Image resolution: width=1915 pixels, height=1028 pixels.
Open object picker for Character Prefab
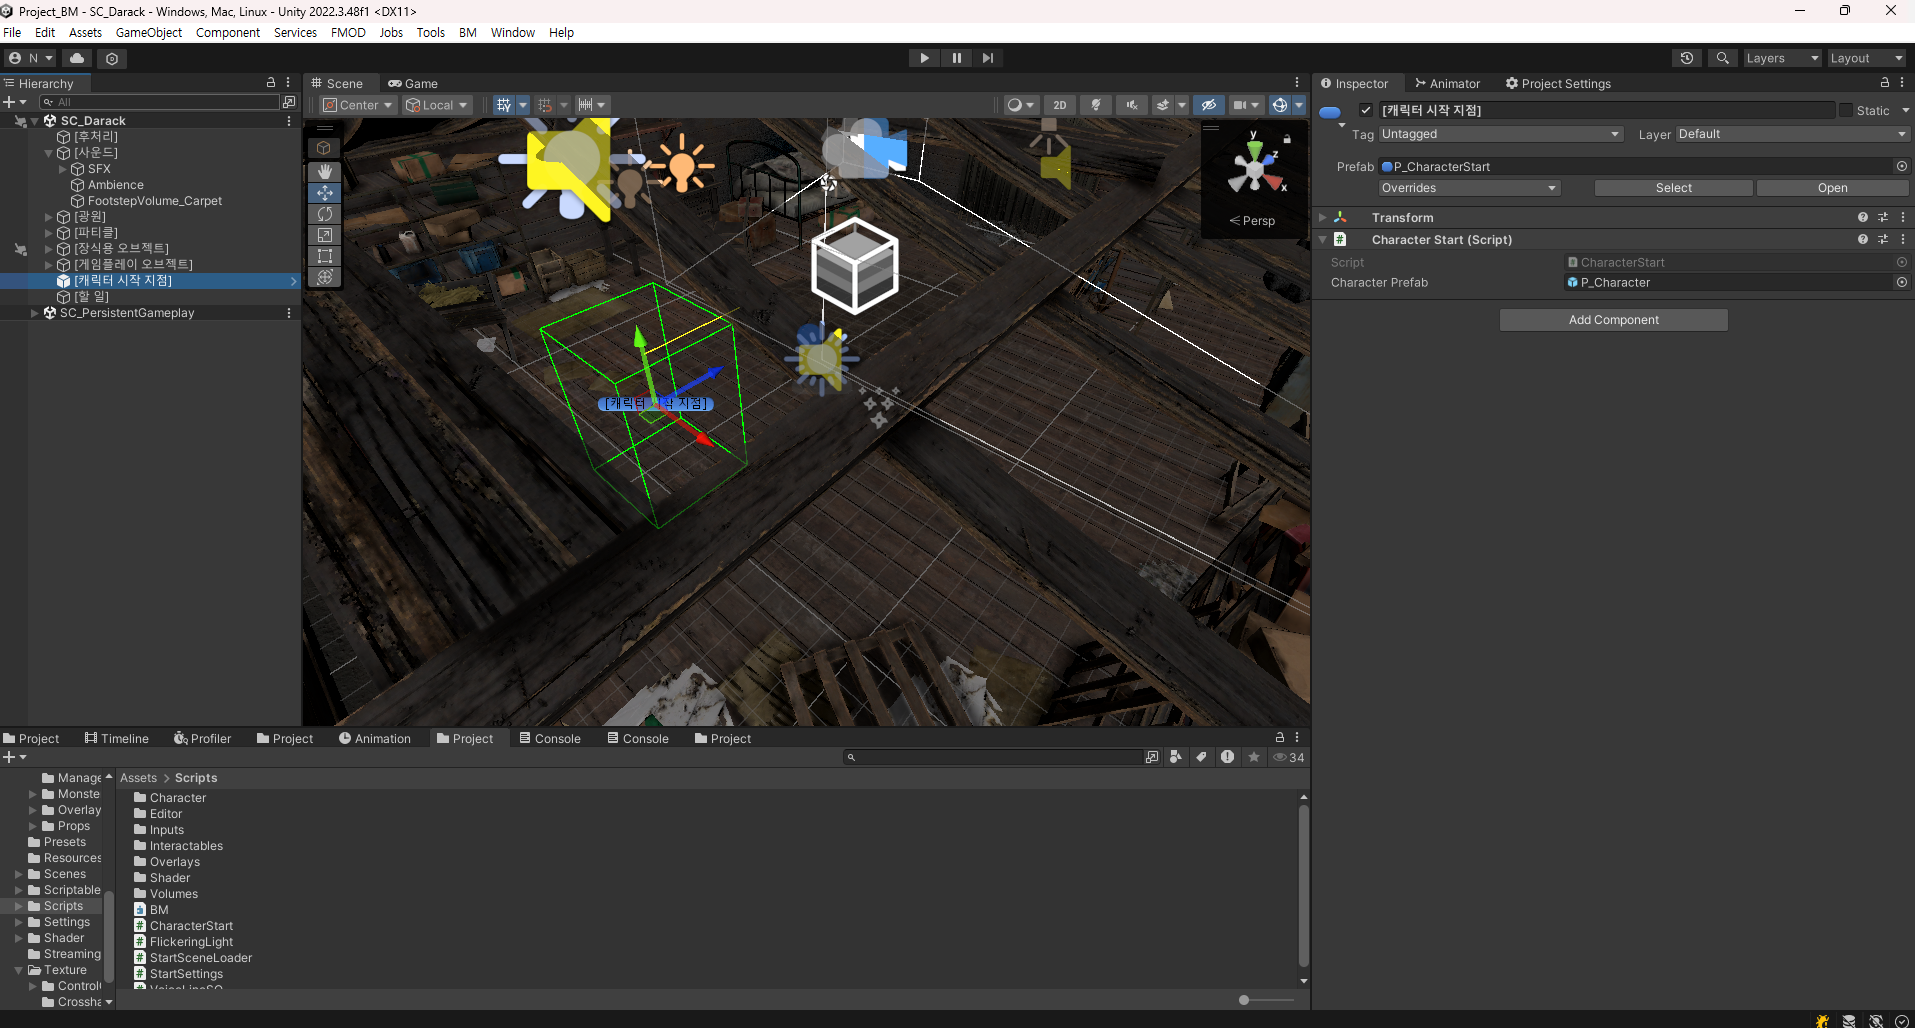click(x=1901, y=283)
